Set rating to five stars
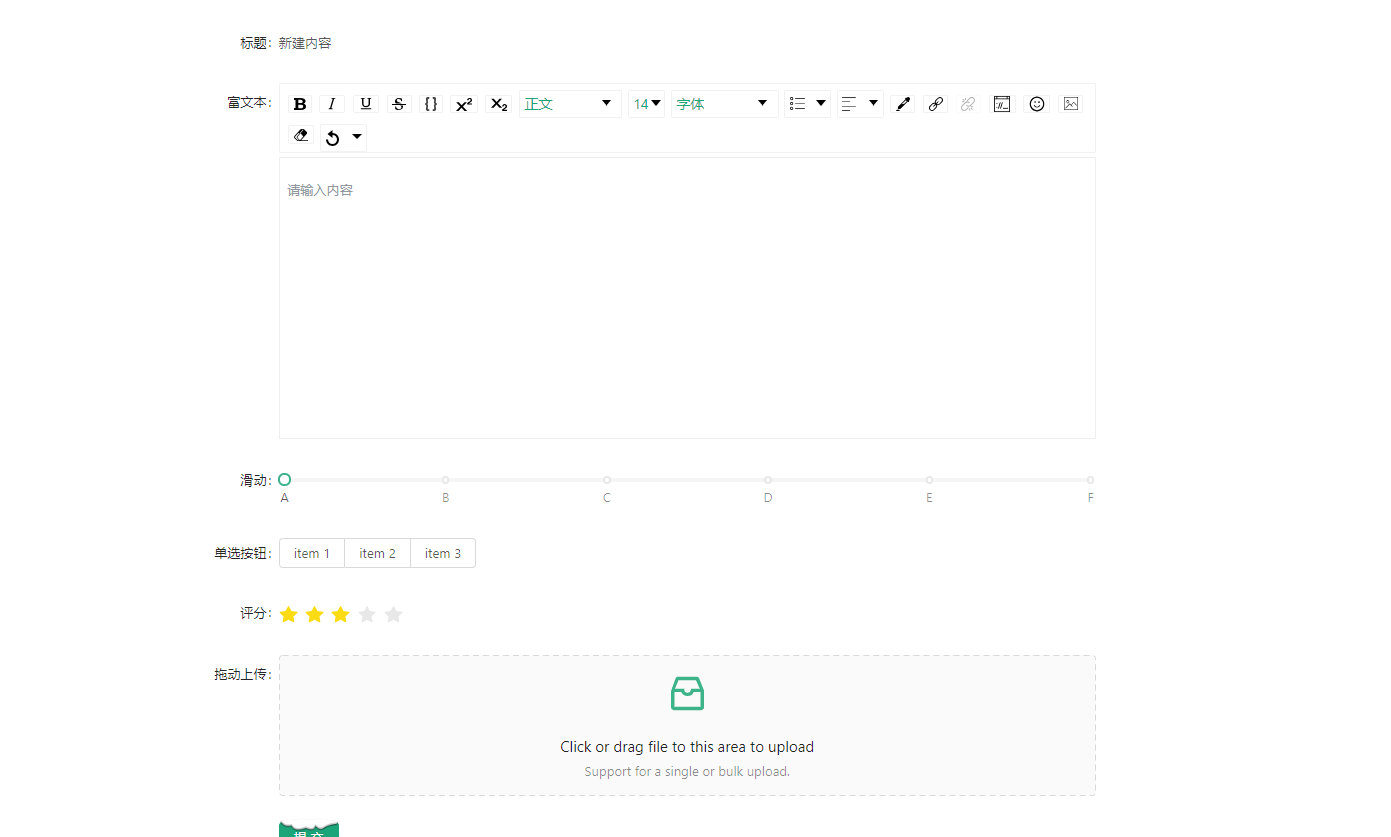 coord(393,614)
